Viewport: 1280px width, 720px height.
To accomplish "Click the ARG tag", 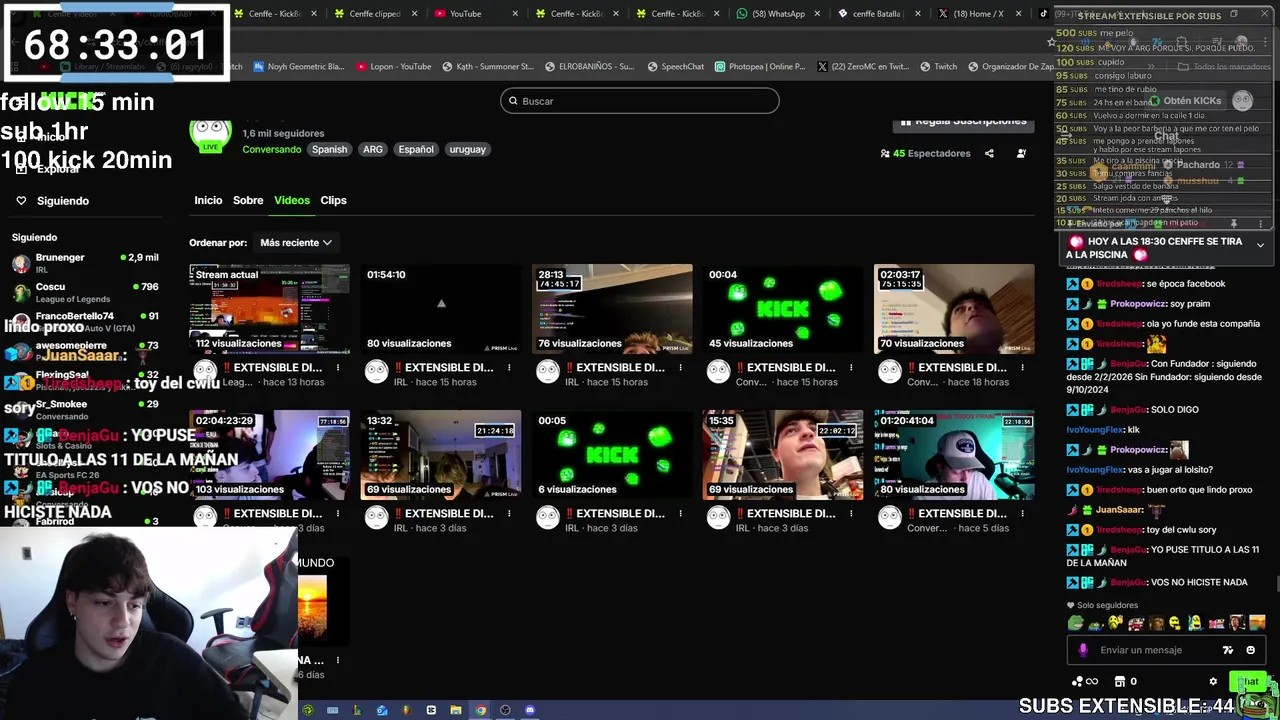I will tap(373, 150).
